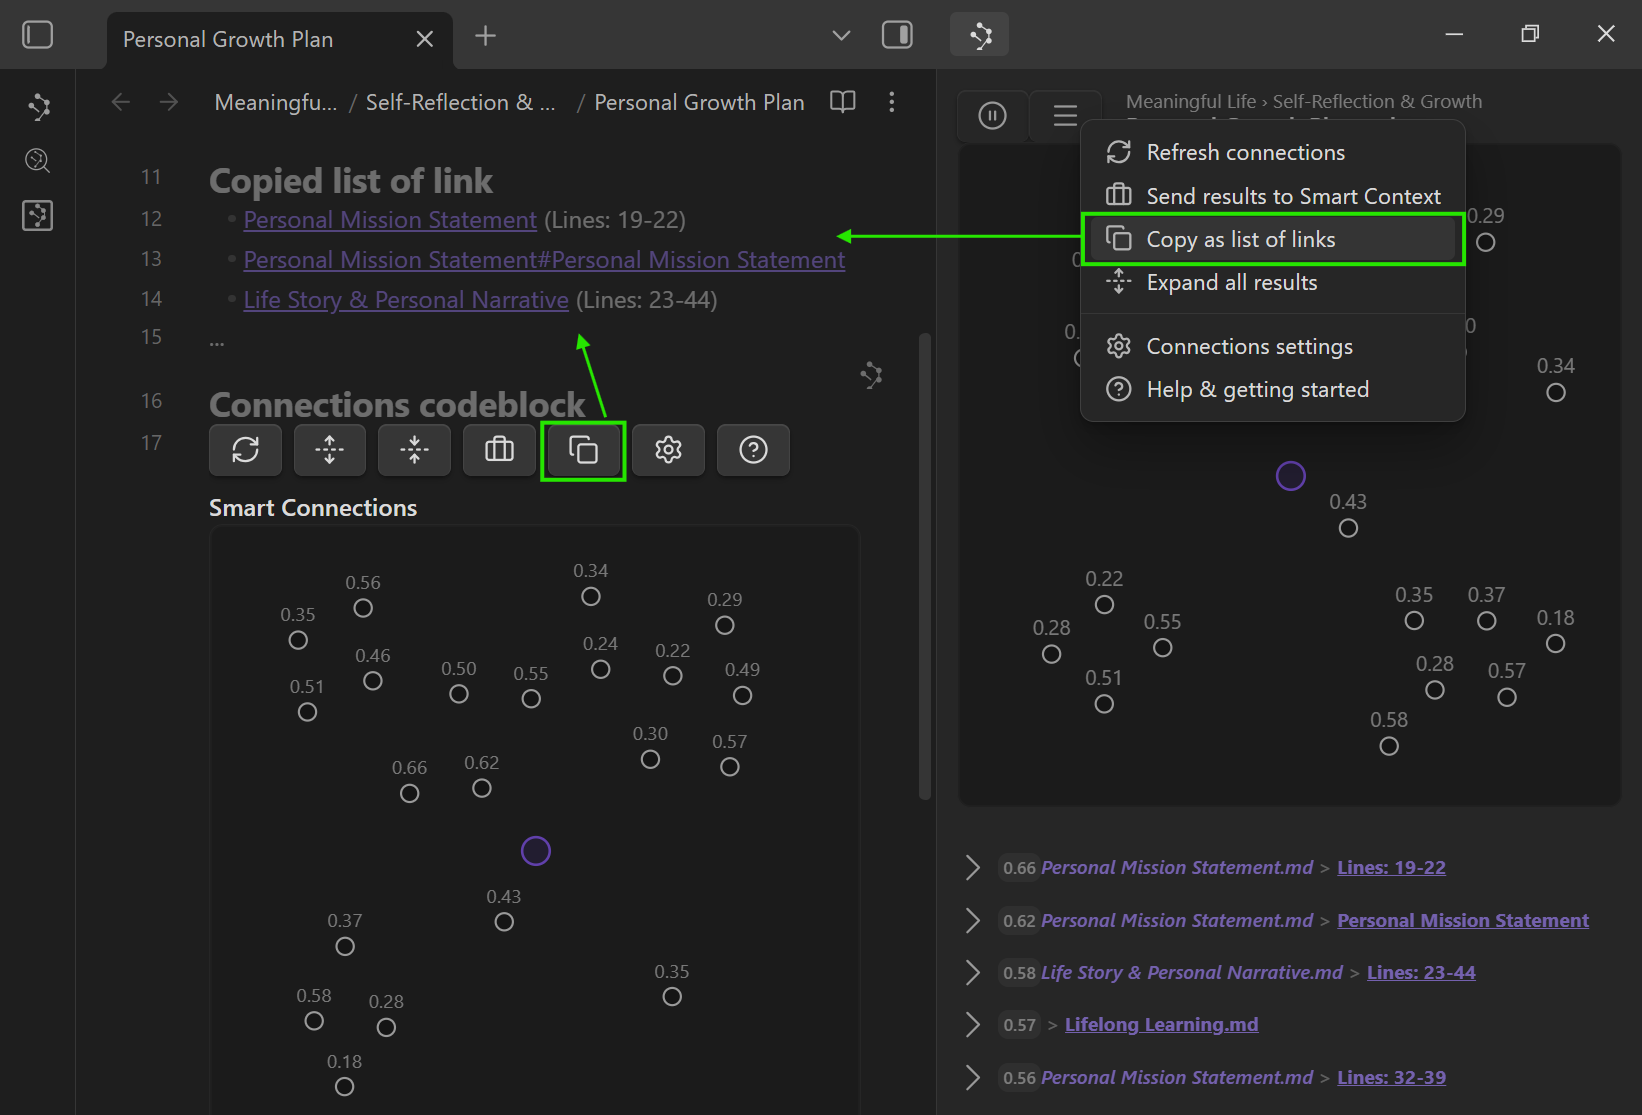
Task: Expand the 0.57 Lifelong Learning result
Action: pos(972,1024)
